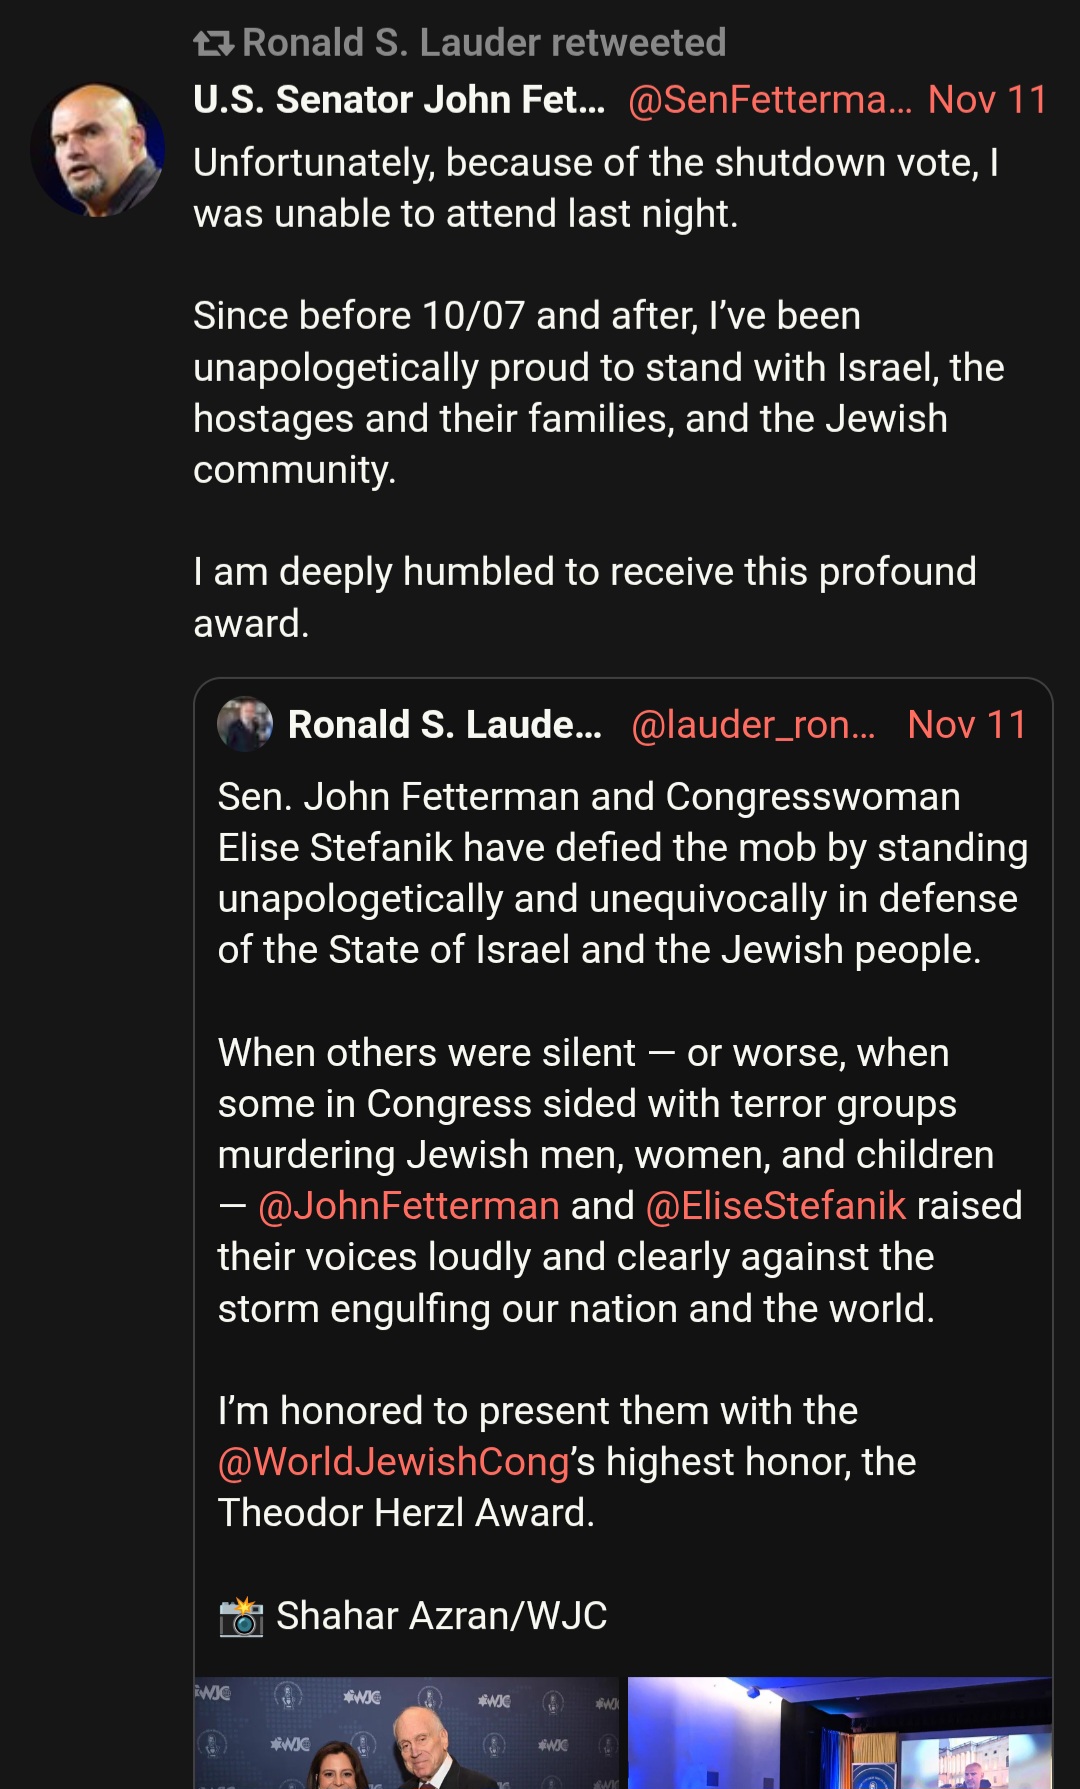Tap the camera emoji before Shahar Azran/WJC

pos(241,1616)
